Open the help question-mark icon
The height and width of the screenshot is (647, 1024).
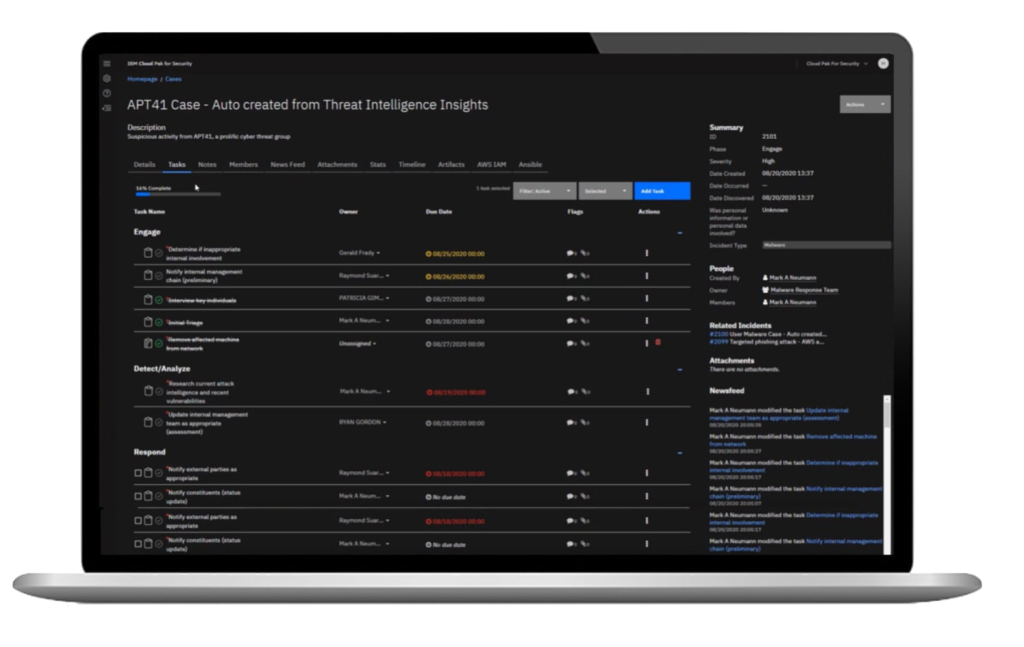106,93
